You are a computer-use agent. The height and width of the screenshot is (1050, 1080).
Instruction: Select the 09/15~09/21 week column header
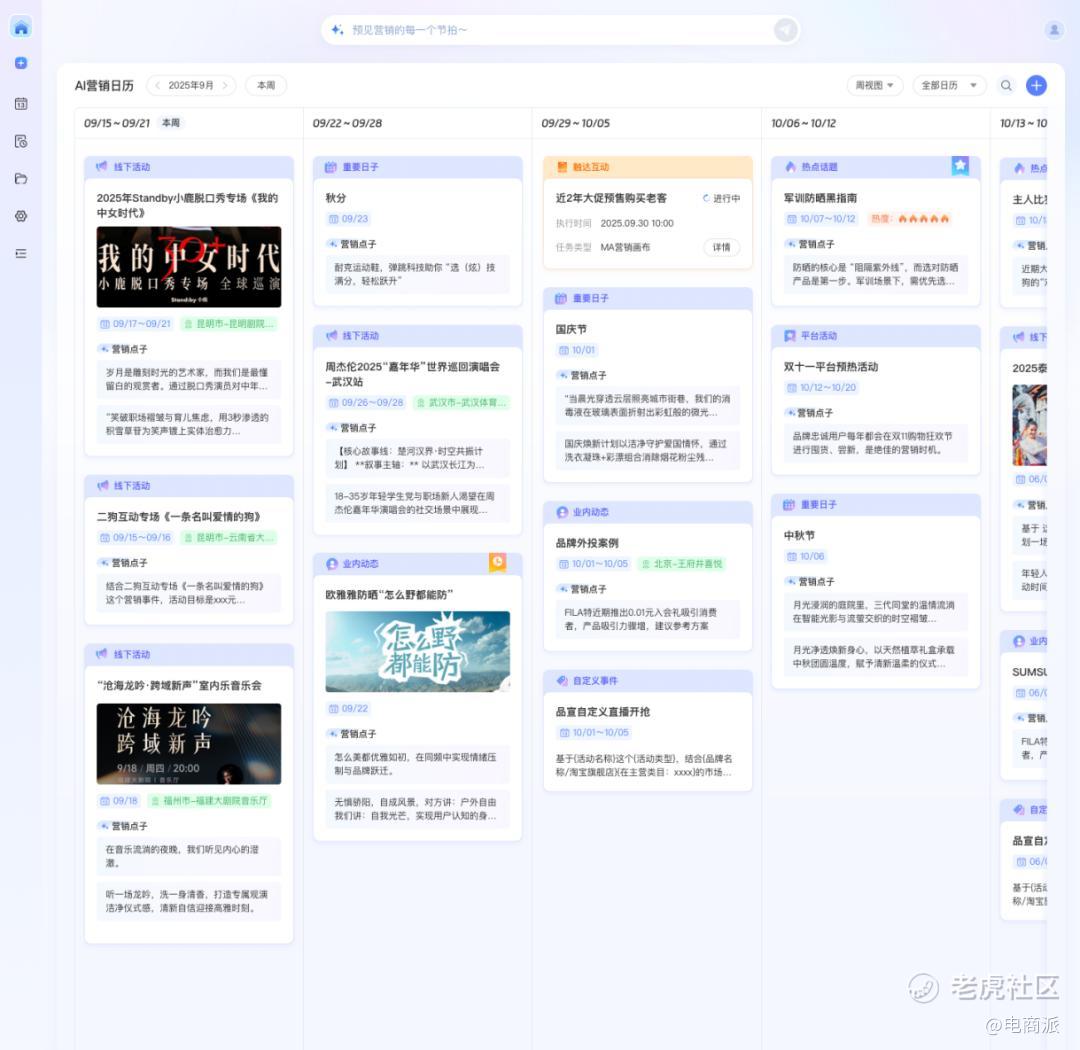[189, 123]
